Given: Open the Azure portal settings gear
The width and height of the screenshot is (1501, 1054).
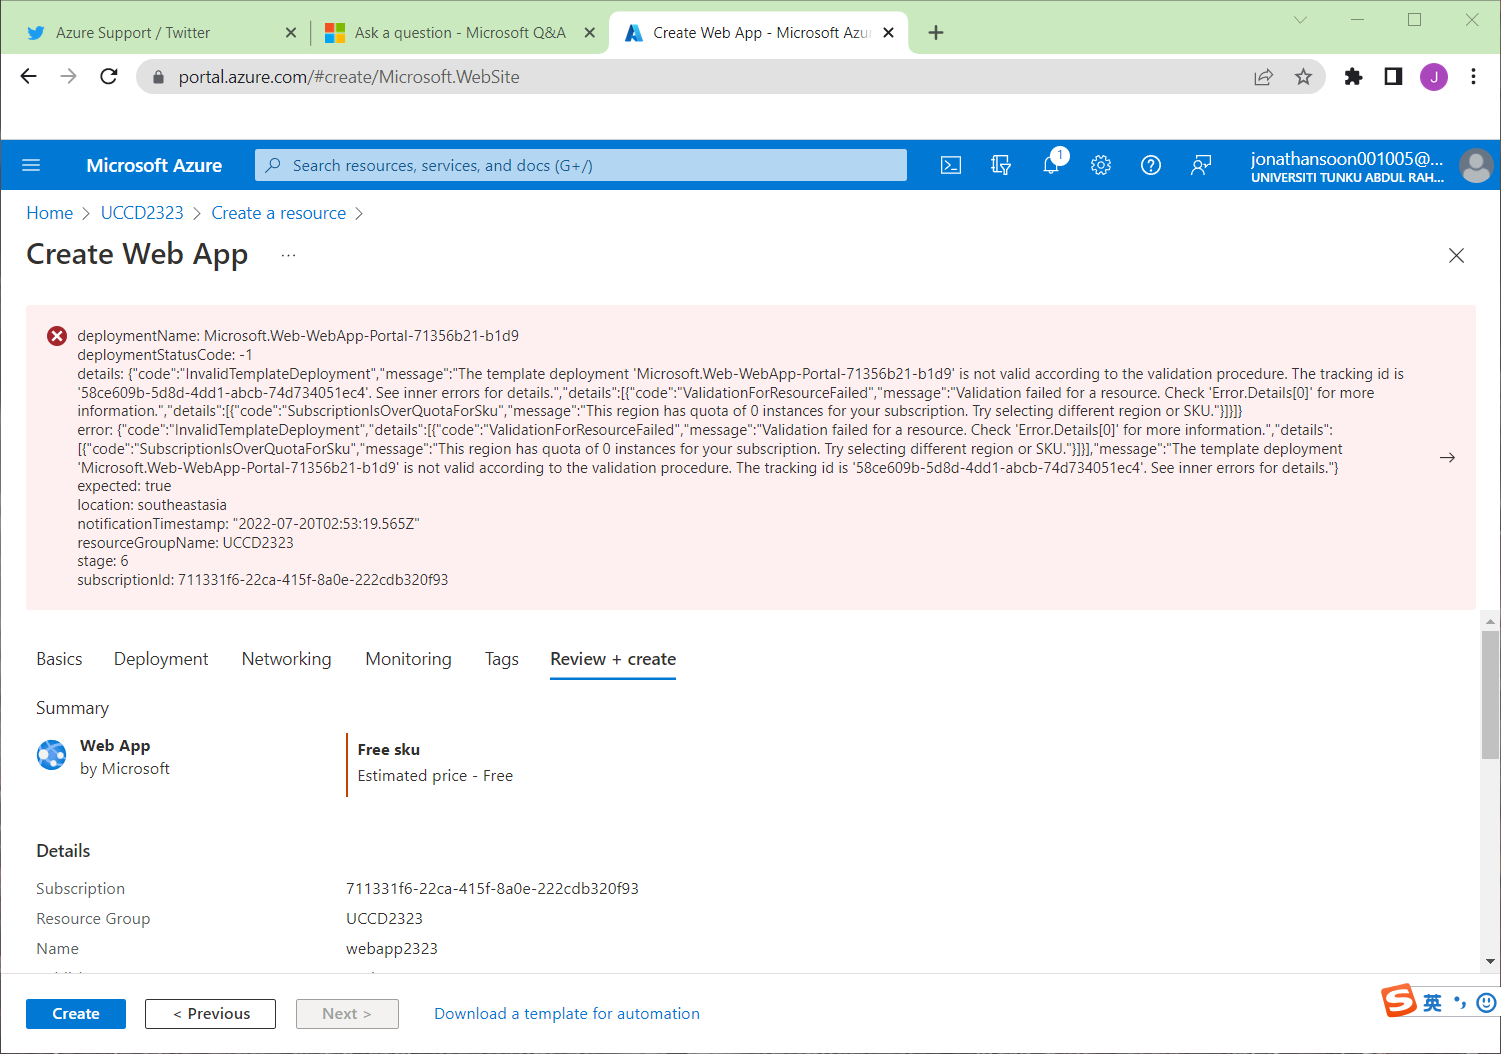Looking at the screenshot, I should (x=1100, y=165).
